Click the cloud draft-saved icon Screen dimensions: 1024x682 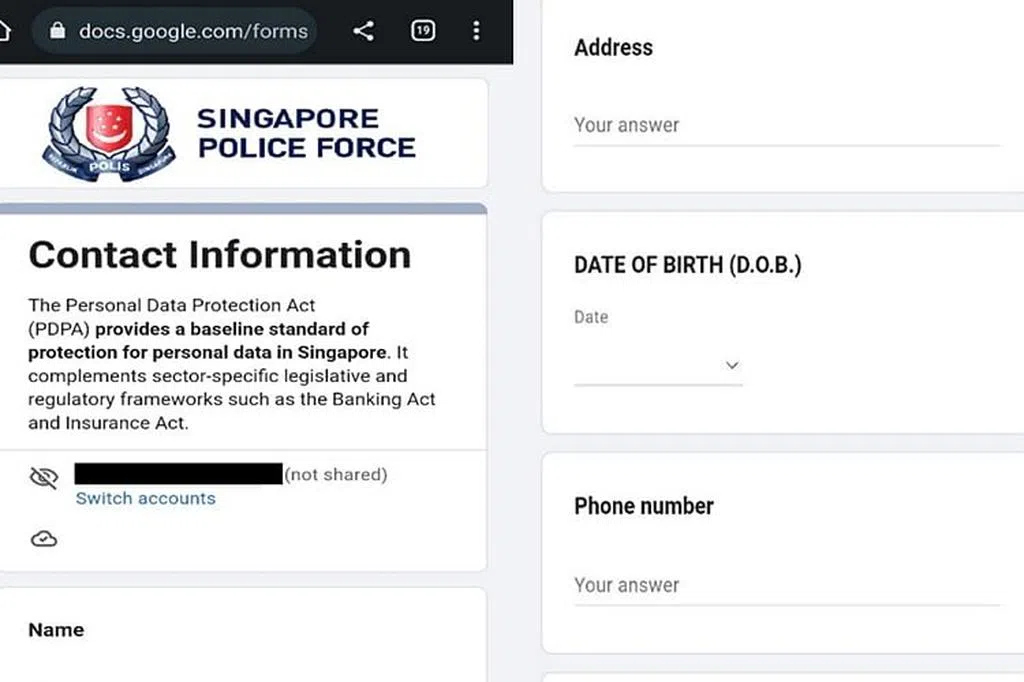[x=44, y=539]
